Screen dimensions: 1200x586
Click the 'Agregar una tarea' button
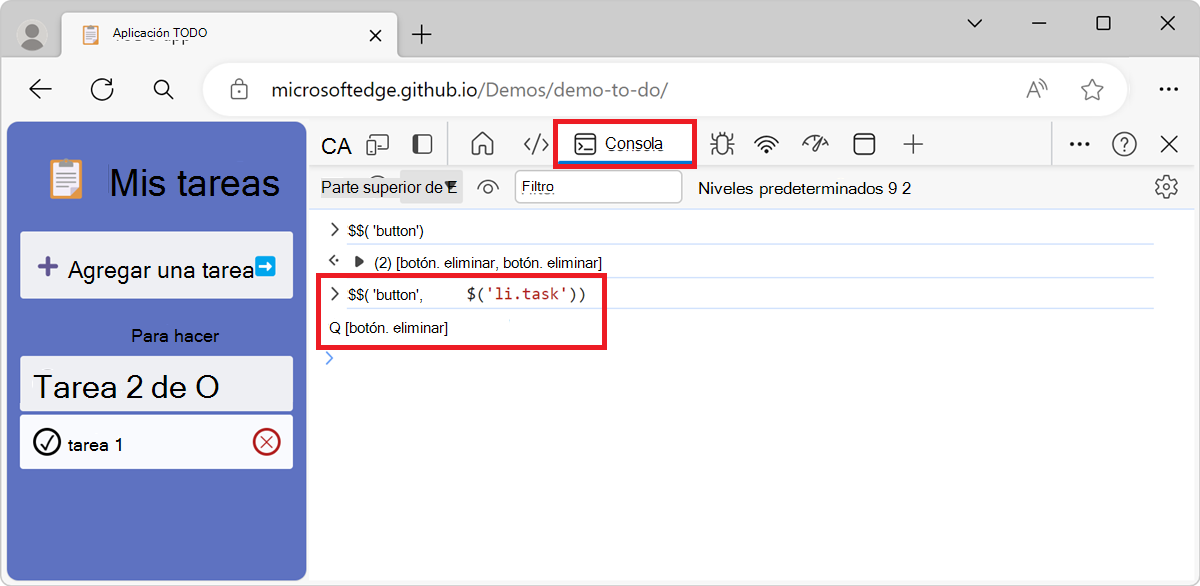(x=156, y=265)
